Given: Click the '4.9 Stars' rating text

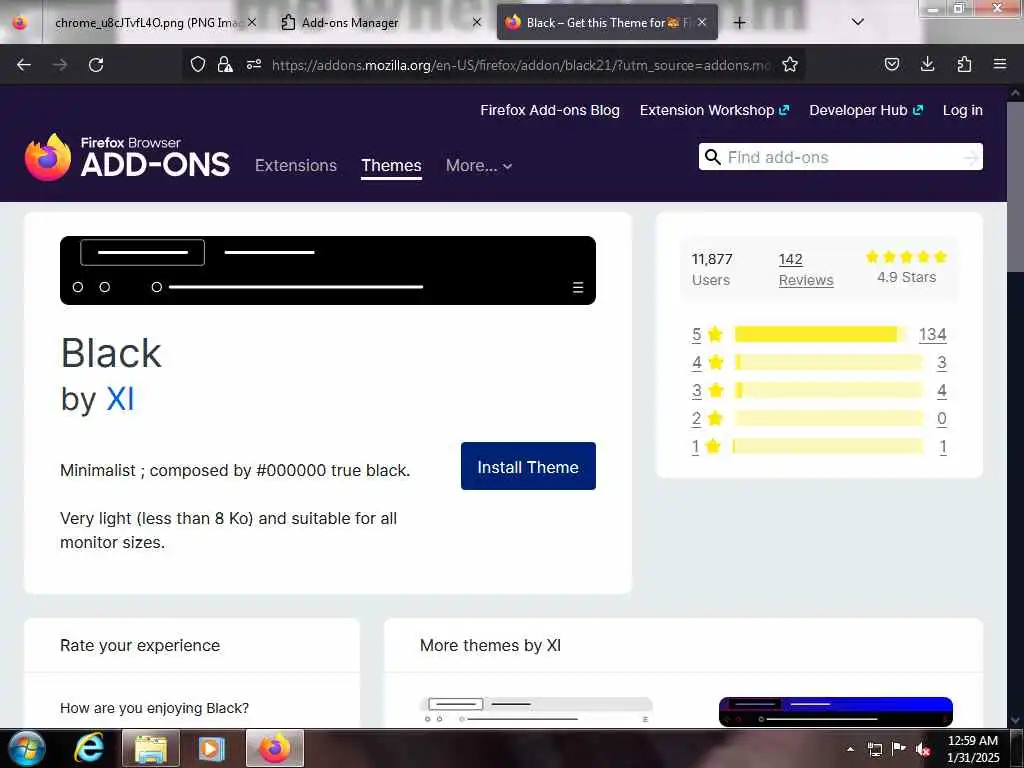Looking at the screenshot, I should point(906,278).
